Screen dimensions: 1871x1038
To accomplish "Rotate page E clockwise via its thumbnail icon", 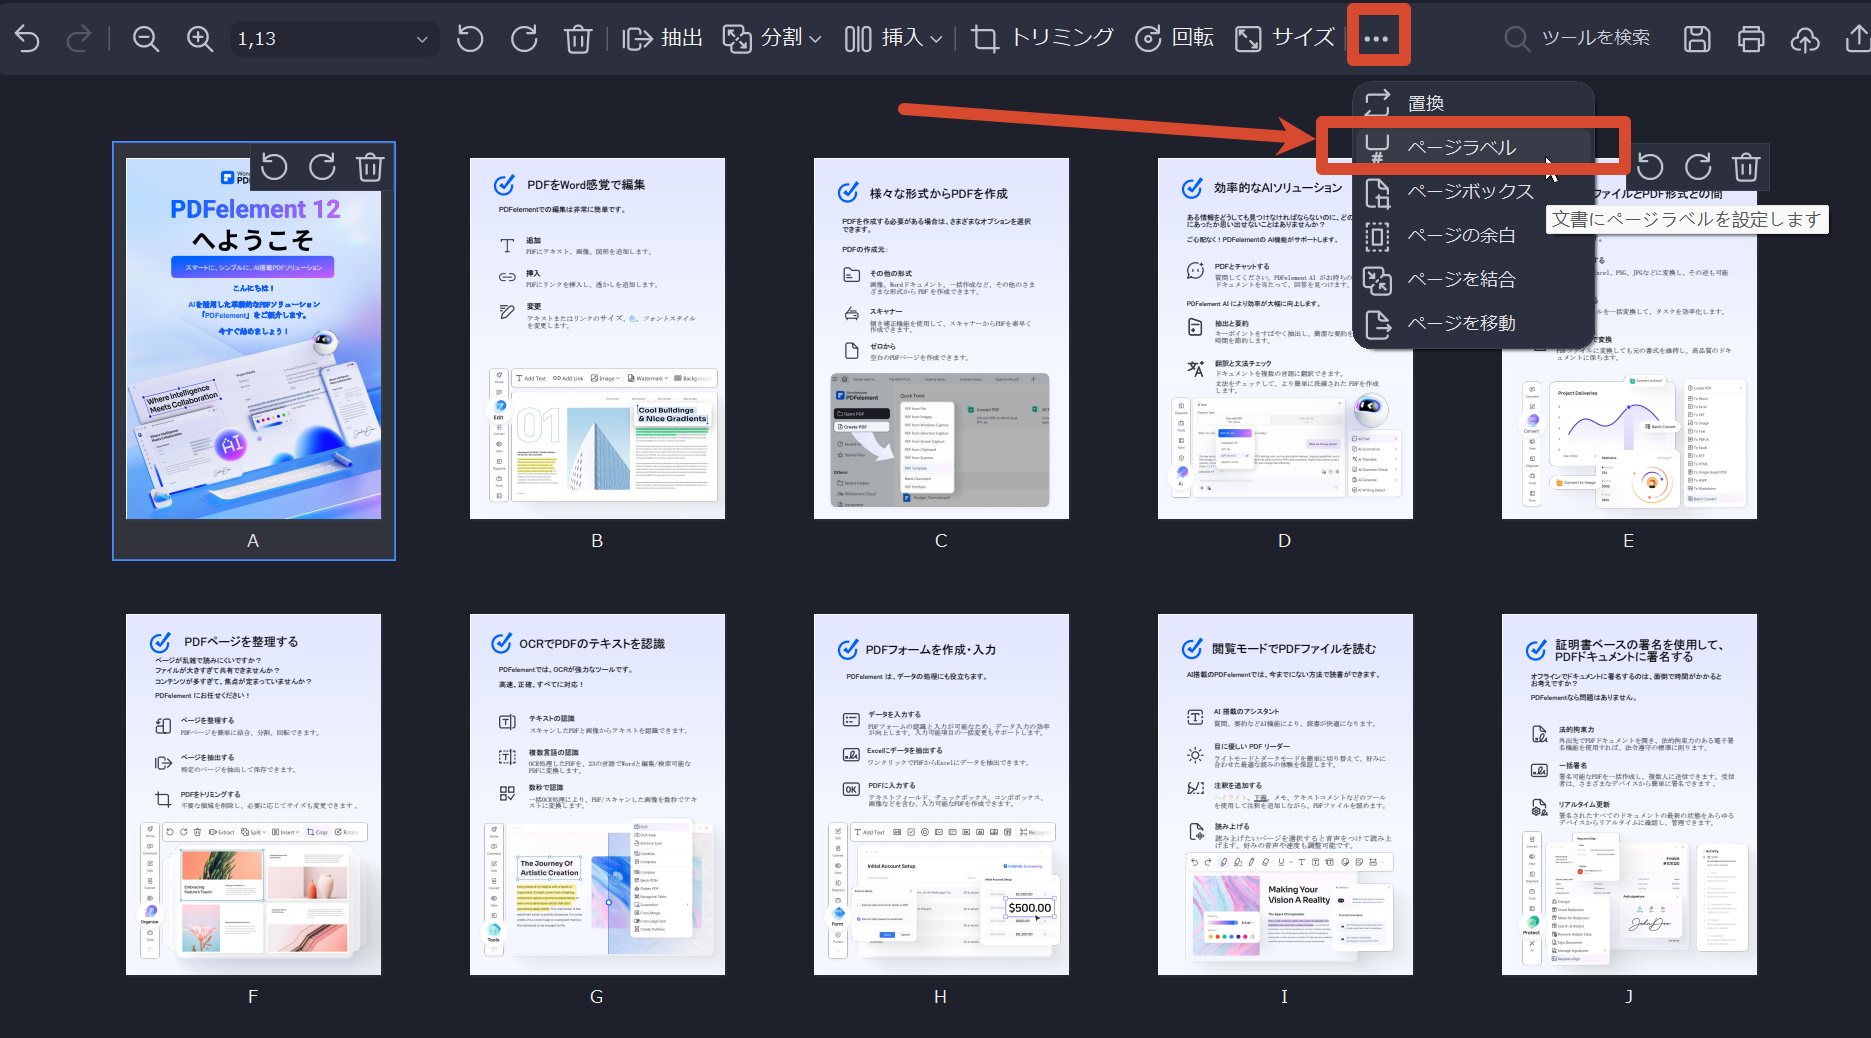I will point(1698,167).
